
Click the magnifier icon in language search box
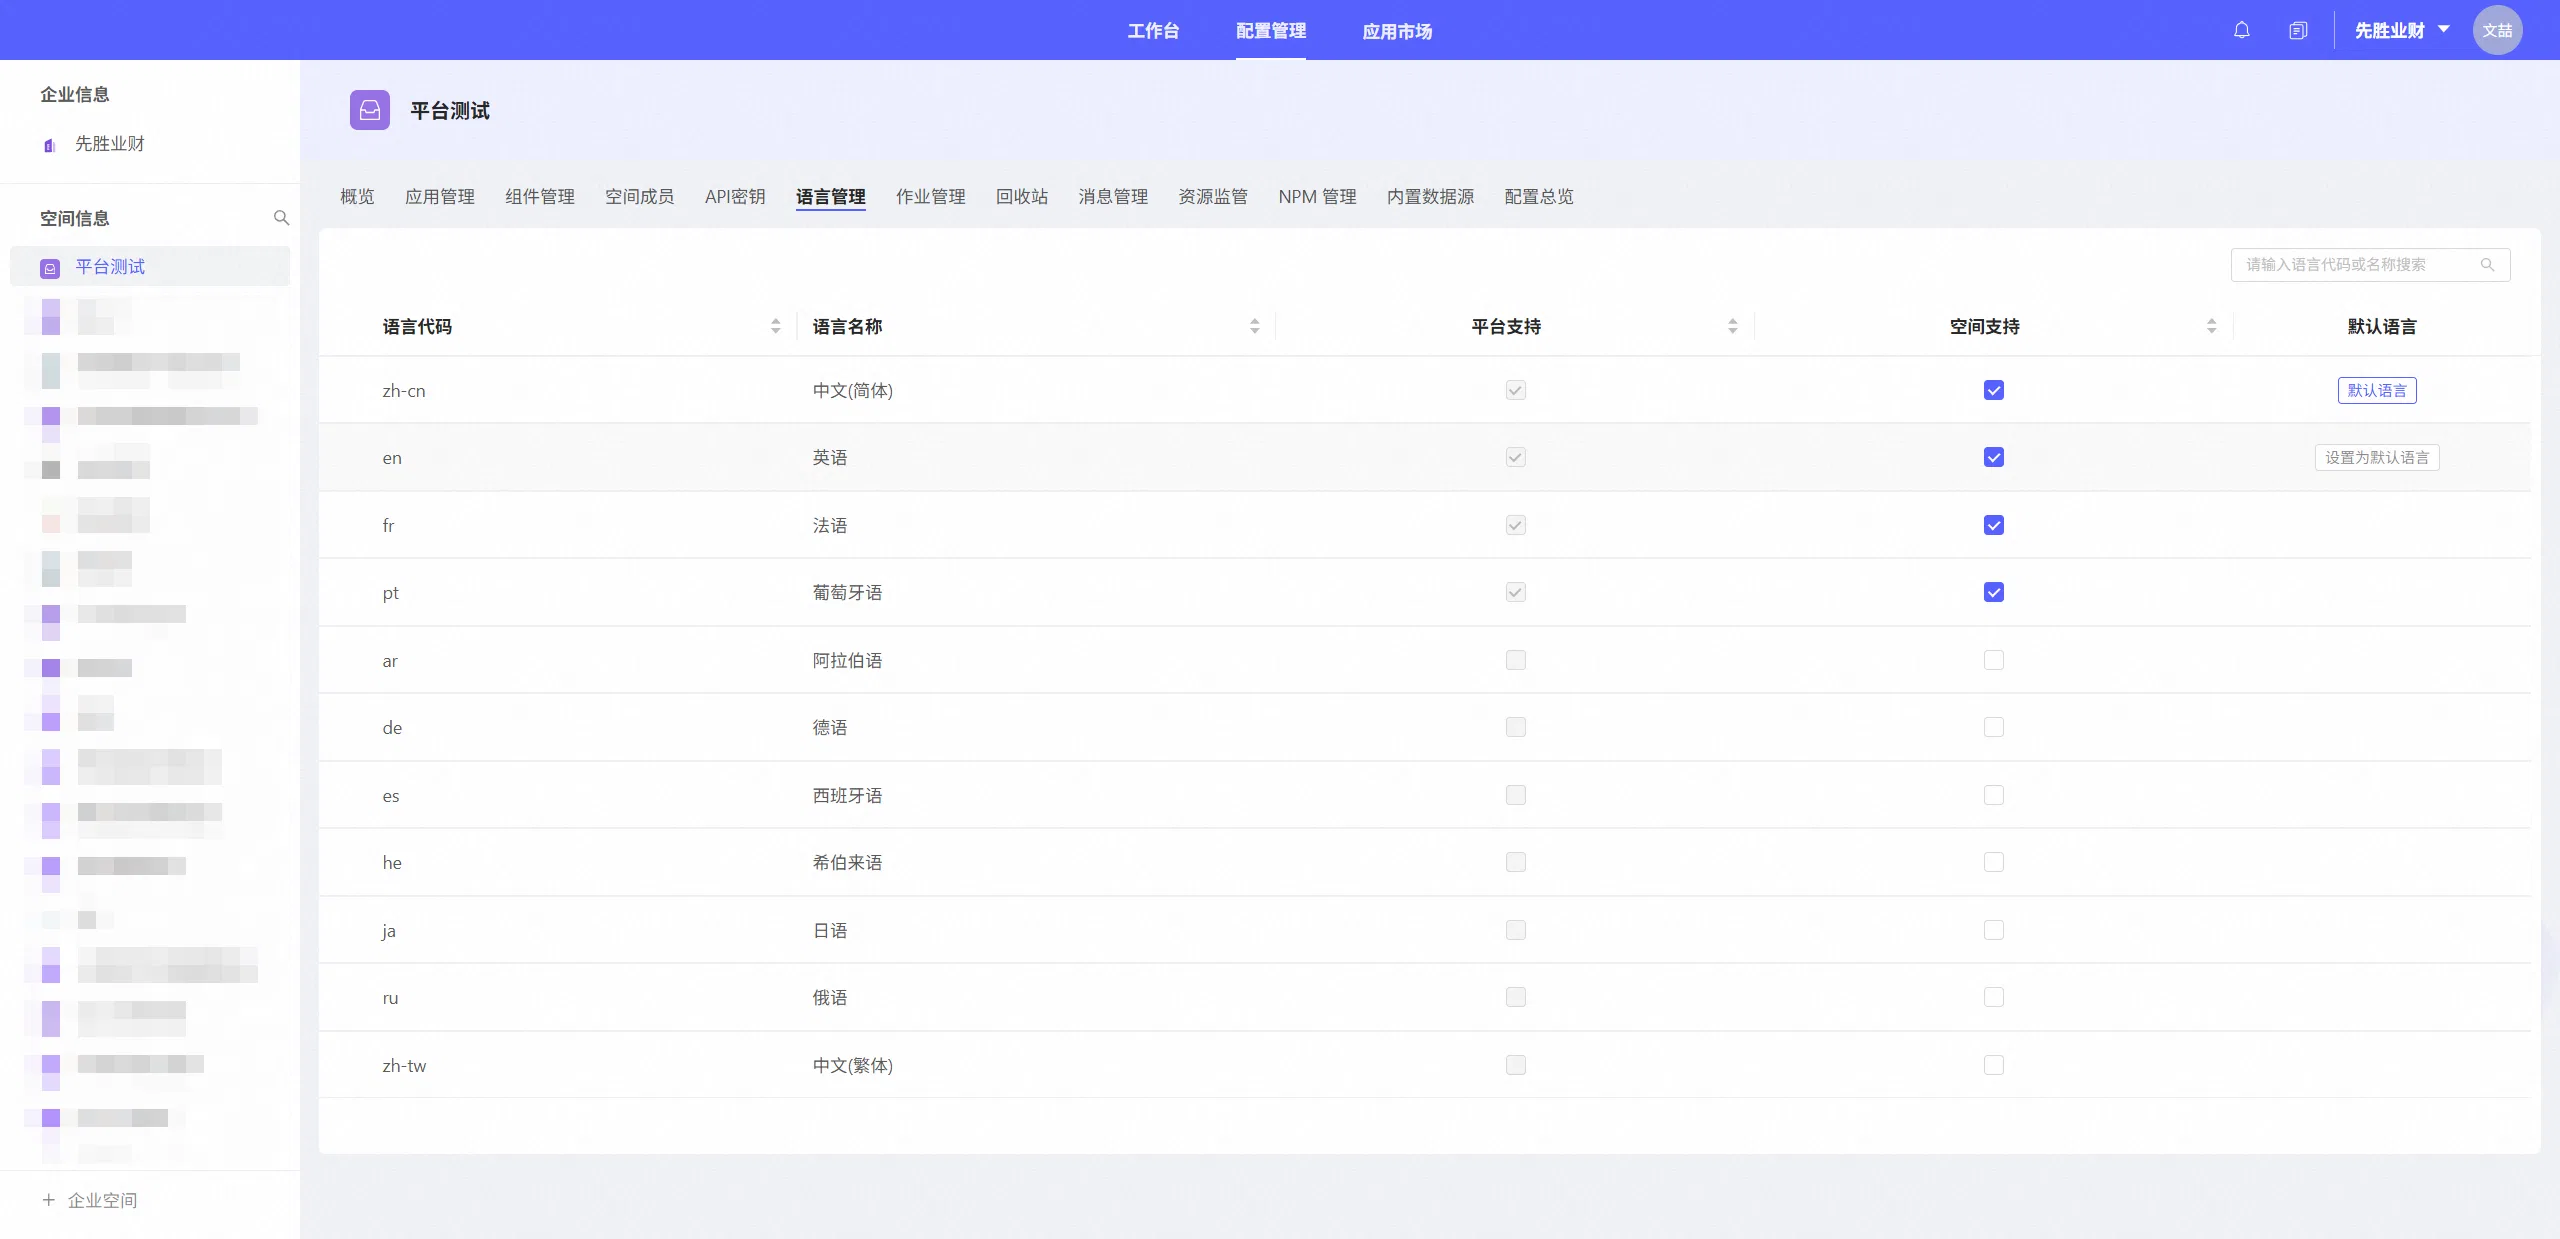[x=2487, y=265]
